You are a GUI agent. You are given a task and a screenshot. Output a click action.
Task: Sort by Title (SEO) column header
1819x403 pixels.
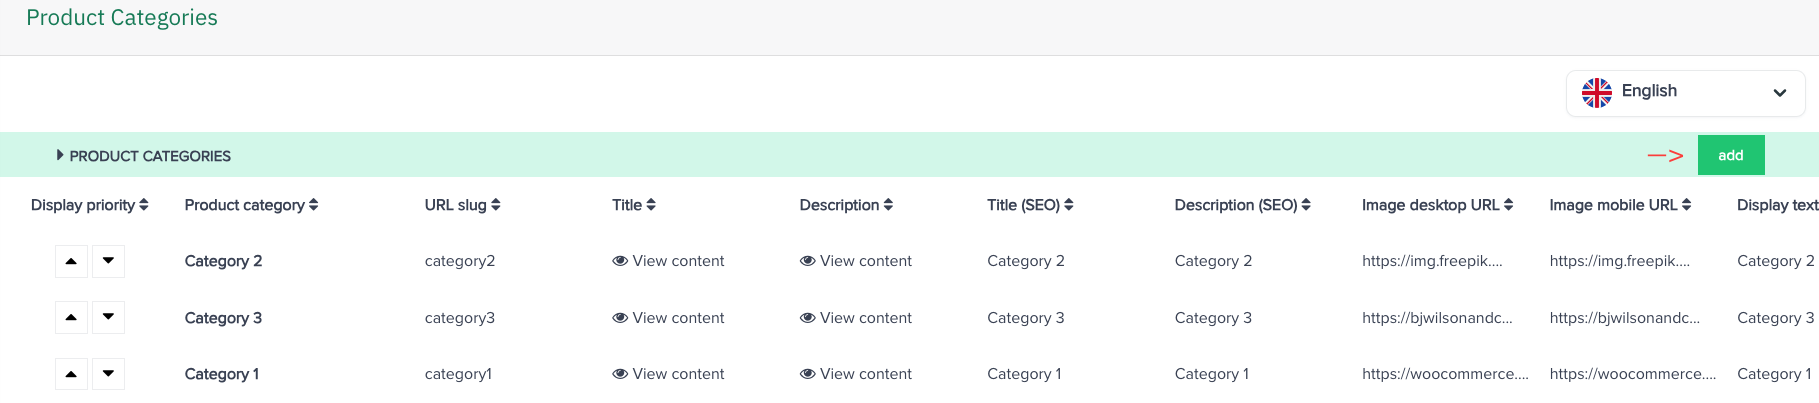[1030, 205]
